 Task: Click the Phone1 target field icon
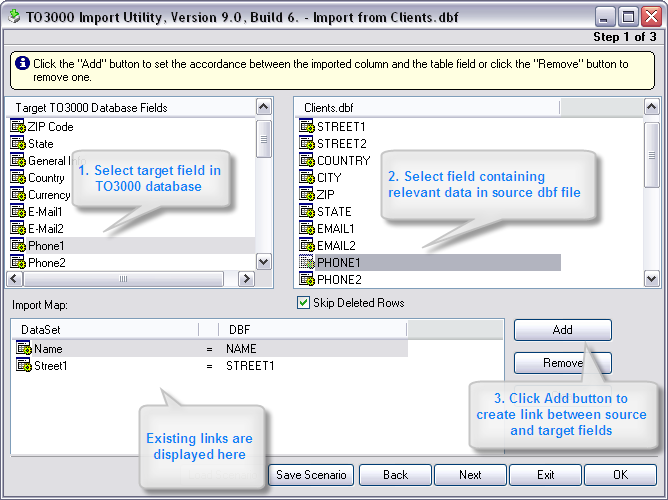[x=18, y=246]
